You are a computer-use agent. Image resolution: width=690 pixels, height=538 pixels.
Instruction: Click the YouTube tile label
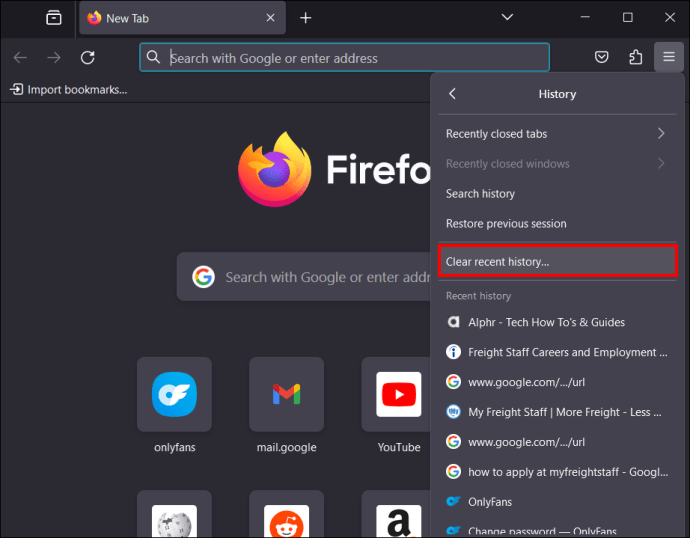(399, 447)
